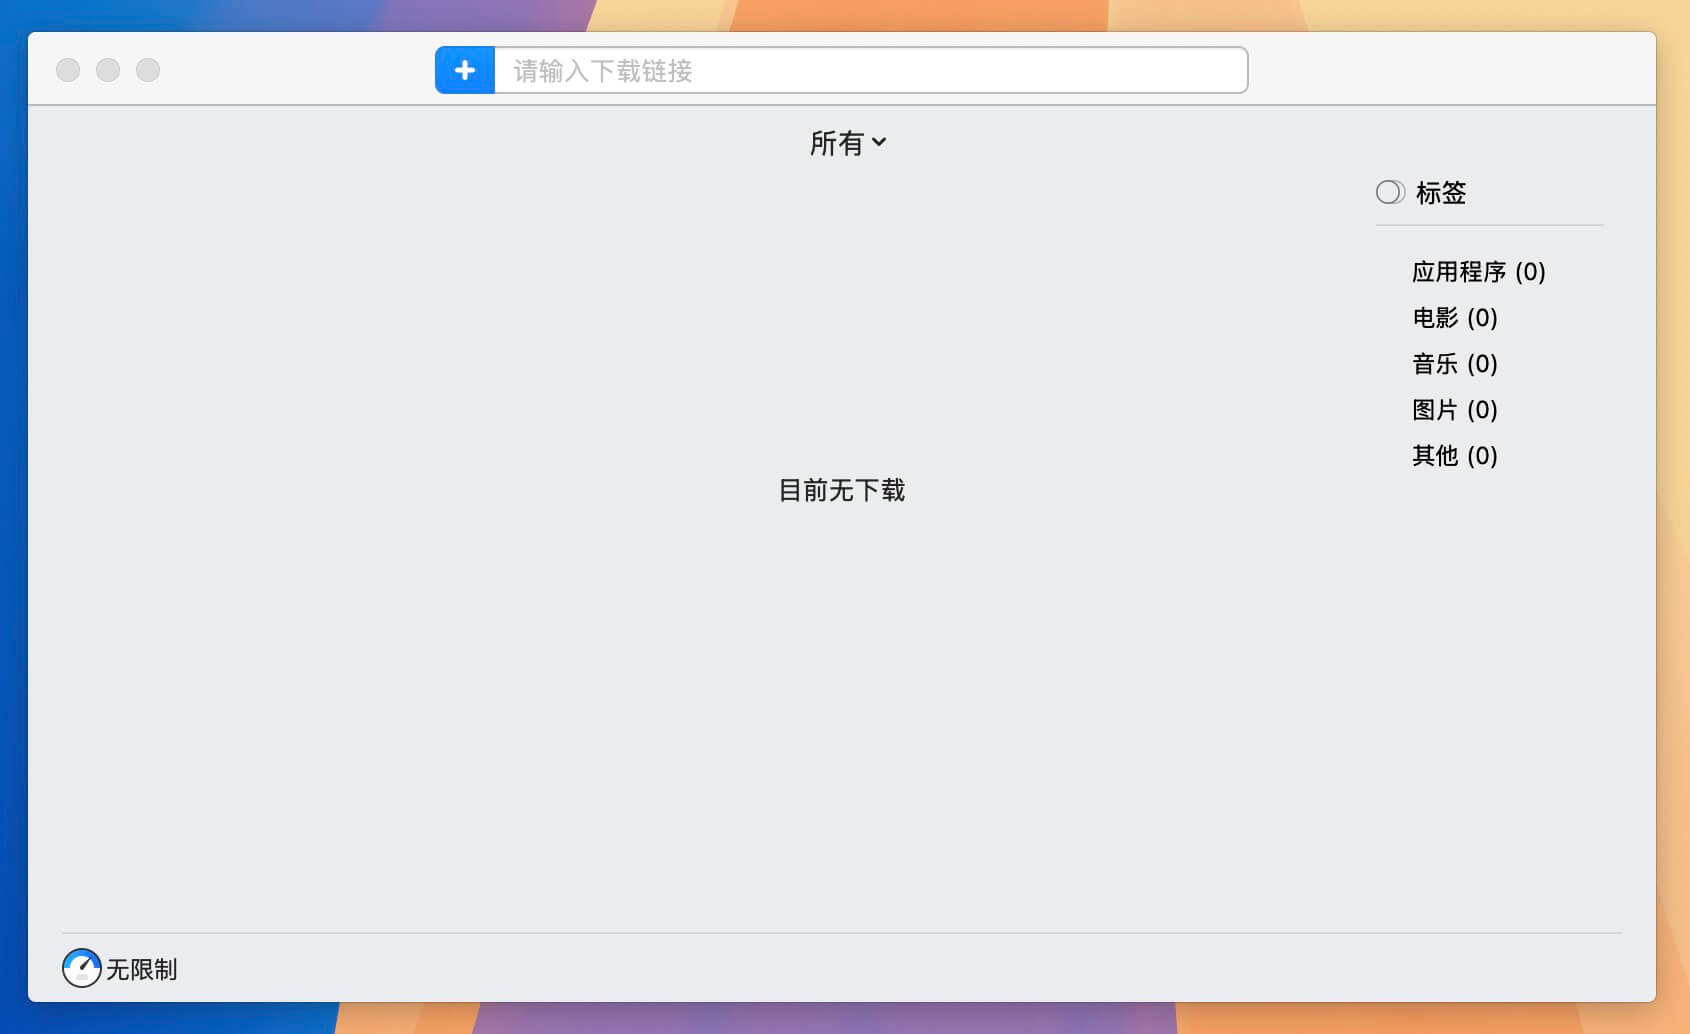This screenshot has width=1690, height=1034.
Task: Close the download manager window
Action: point(68,70)
